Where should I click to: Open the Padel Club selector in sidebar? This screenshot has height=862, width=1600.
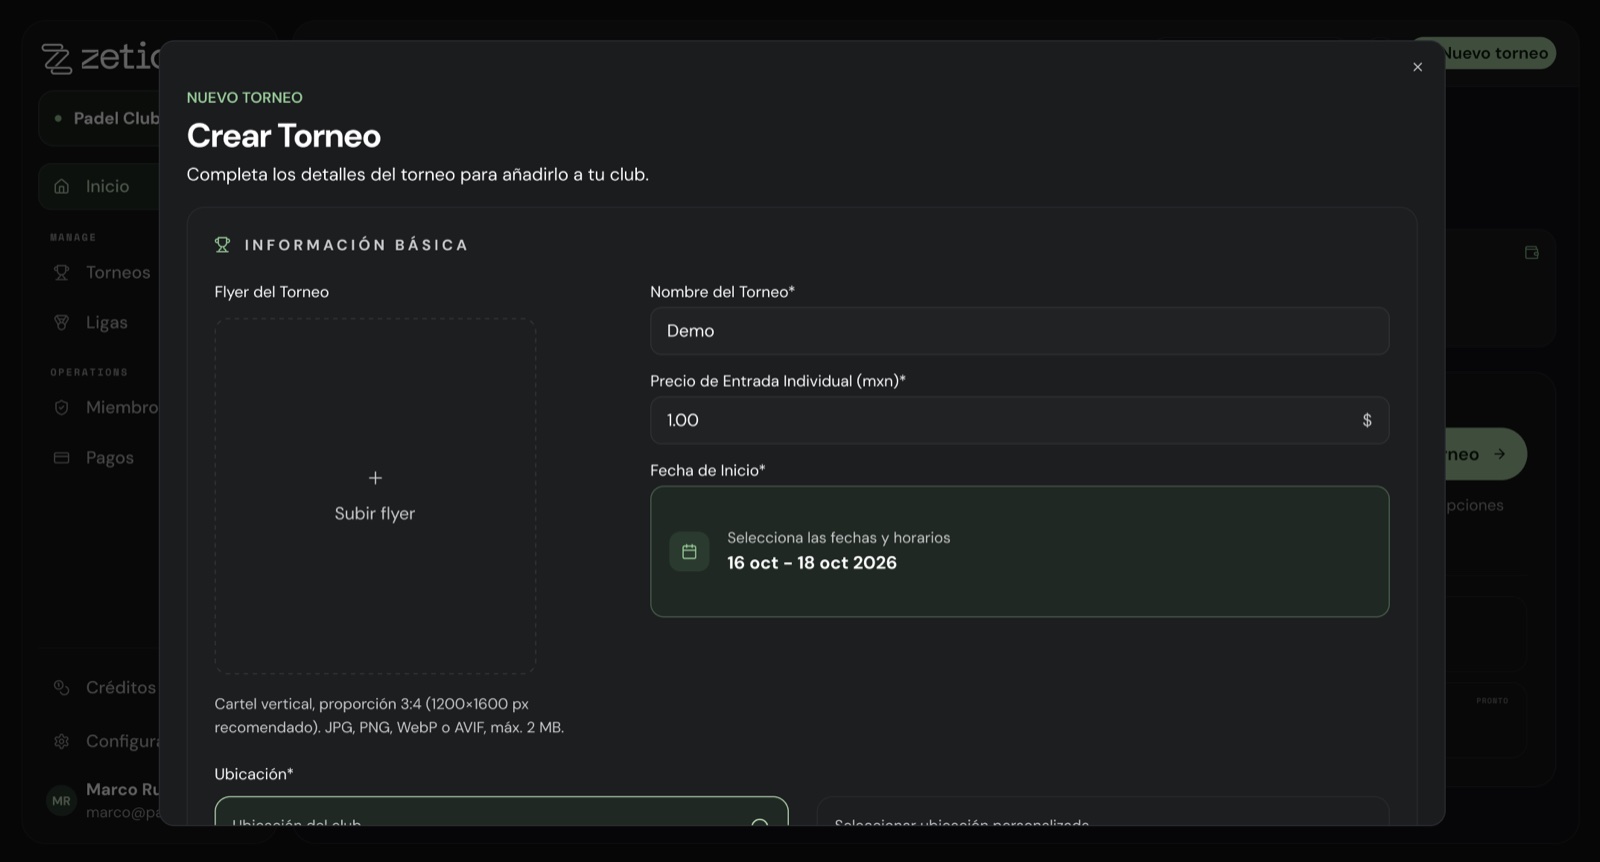tap(100, 118)
